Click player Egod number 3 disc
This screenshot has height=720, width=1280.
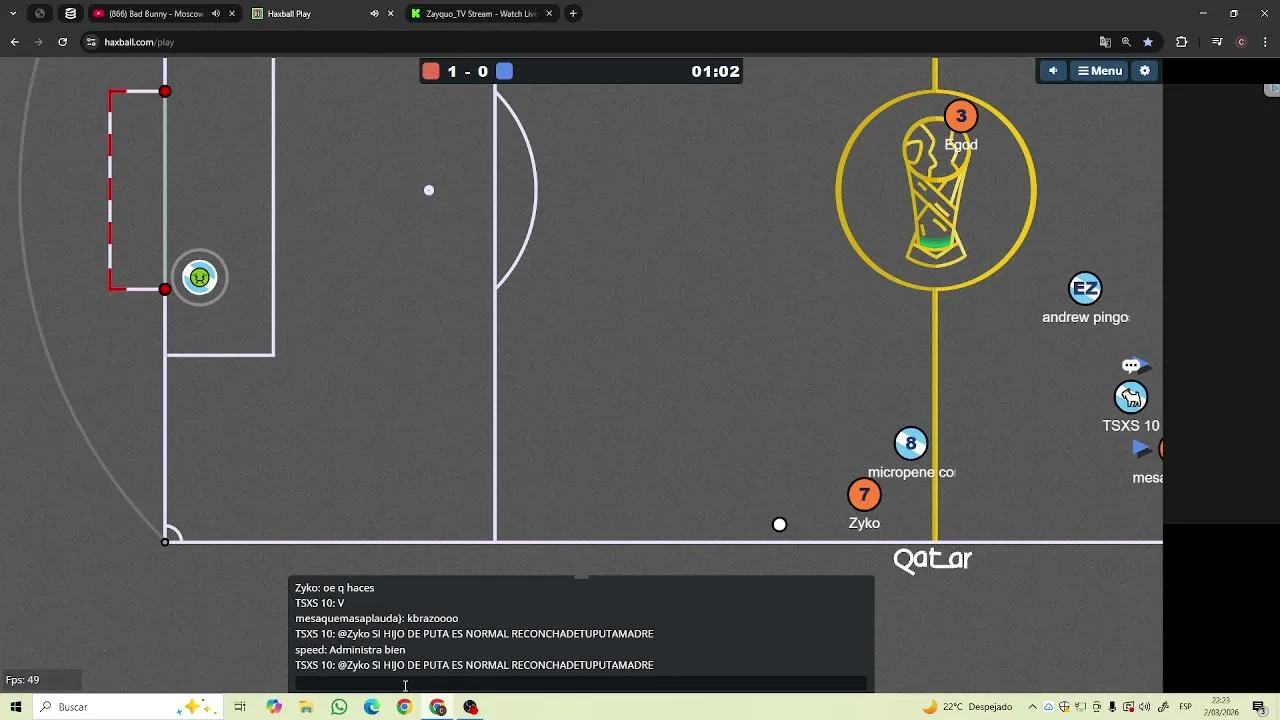click(x=961, y=116)
